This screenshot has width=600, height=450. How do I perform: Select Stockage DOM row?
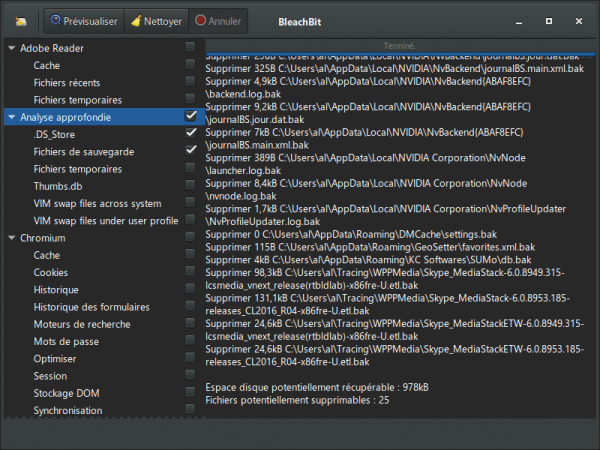pos(104,393)
